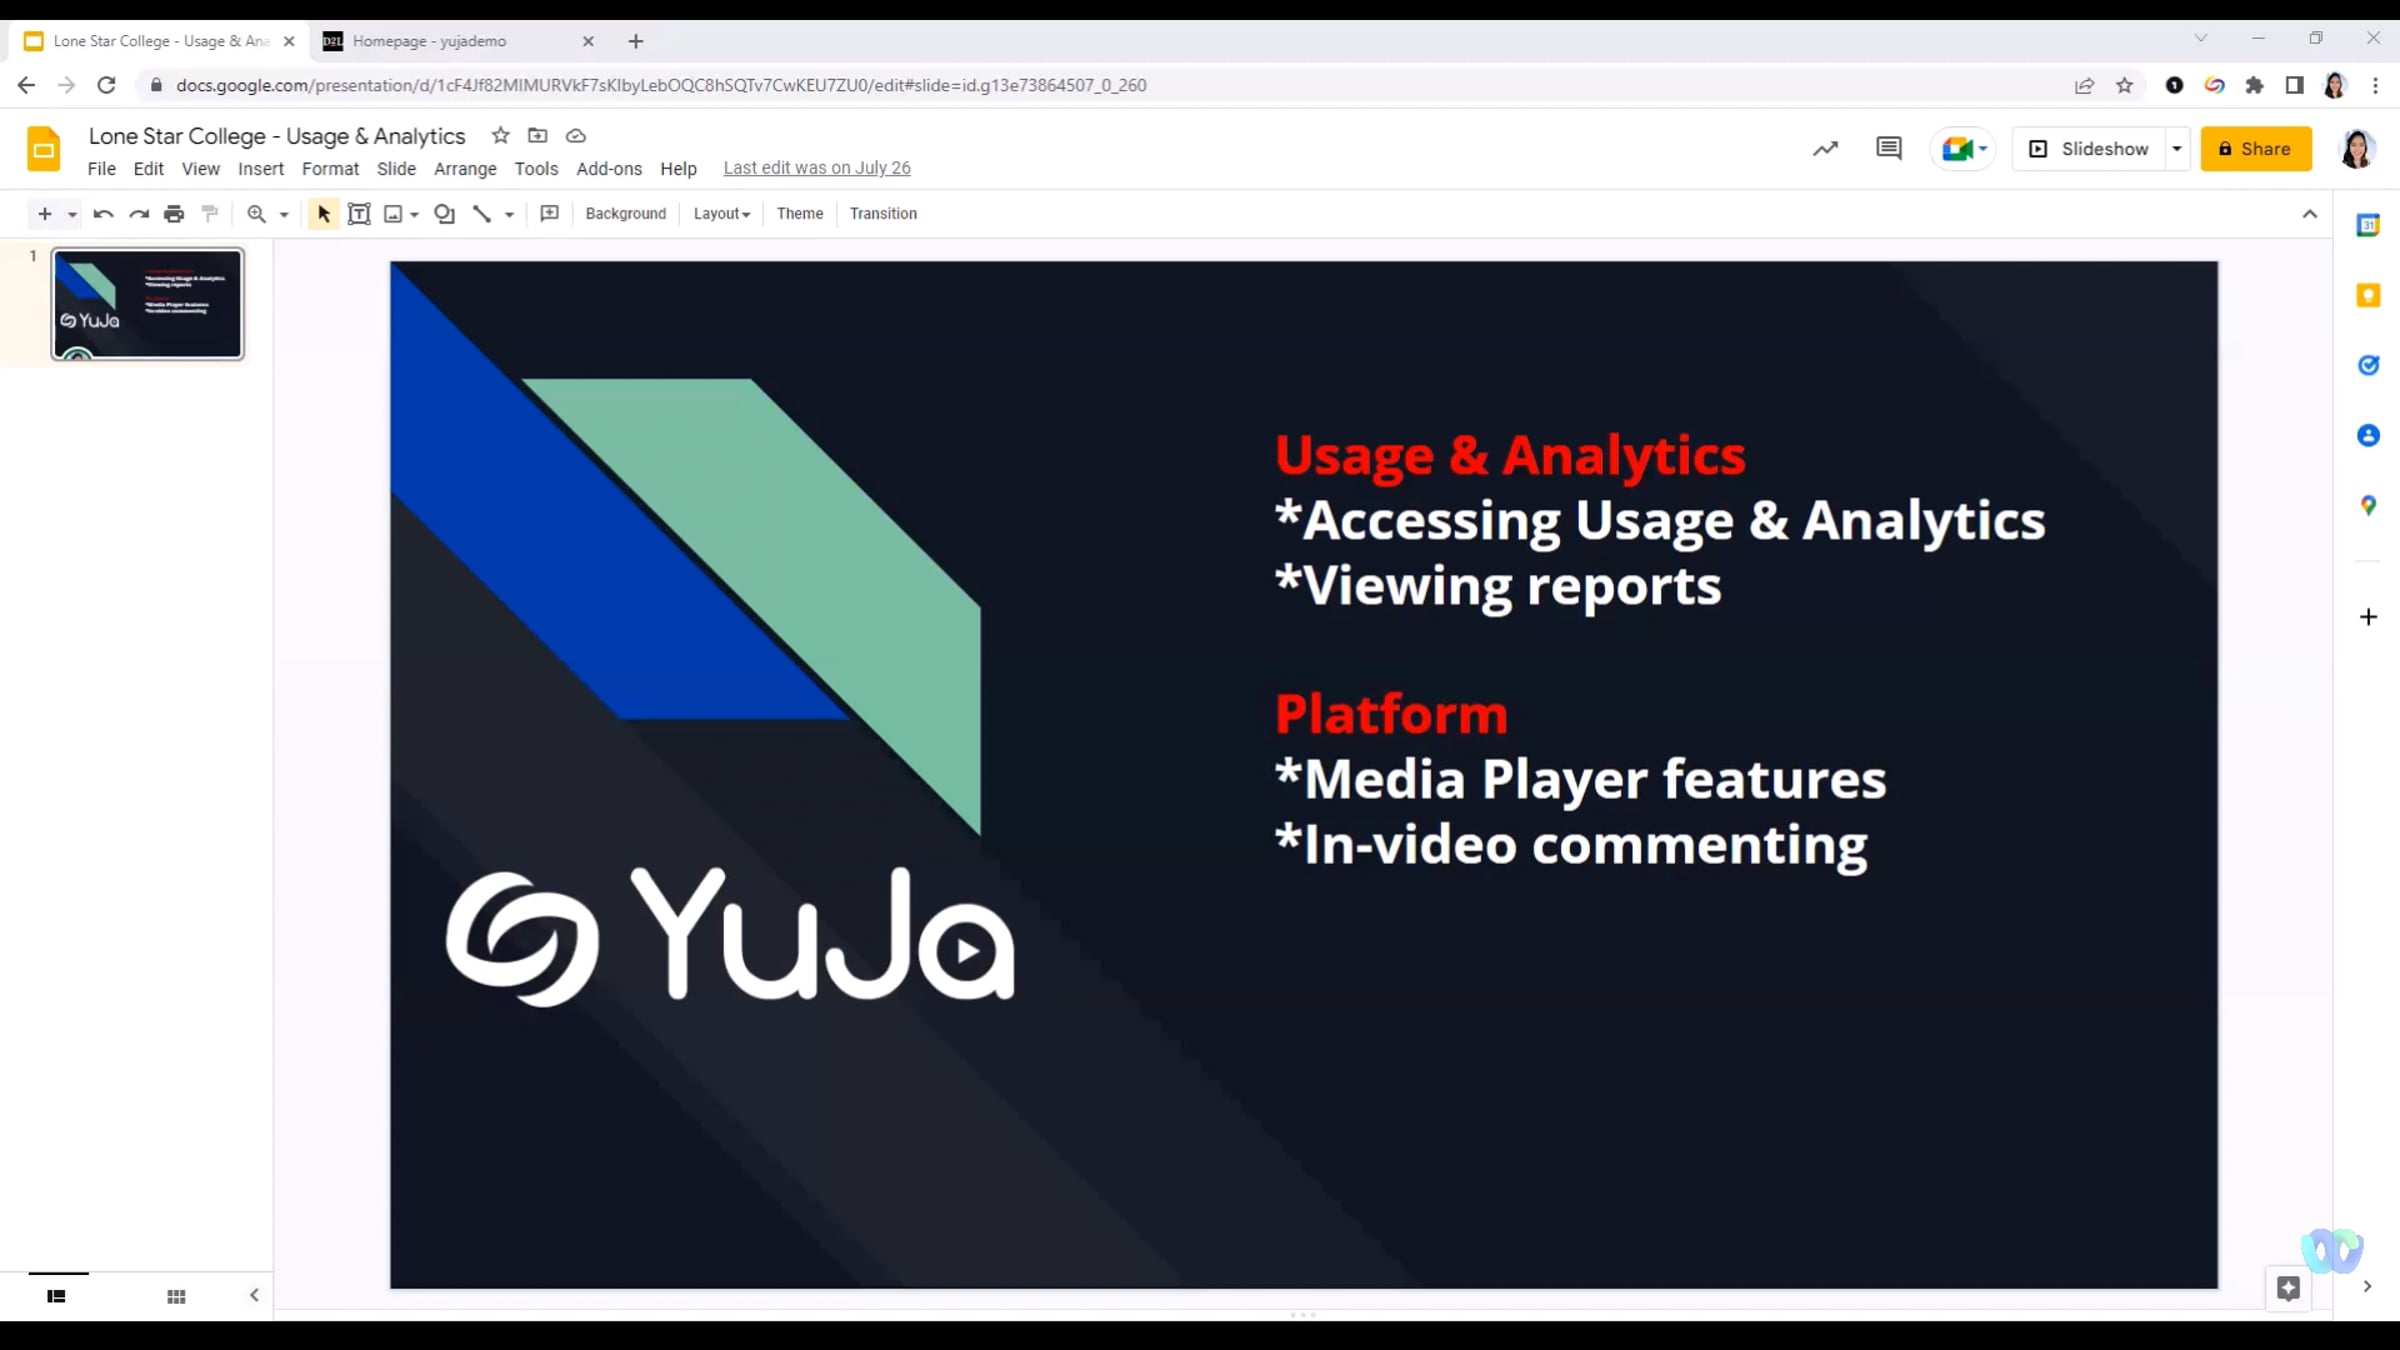This screenshot has width=2400, height=1350.
Task: Select the text box tool
Action: (x=359, y=214)
